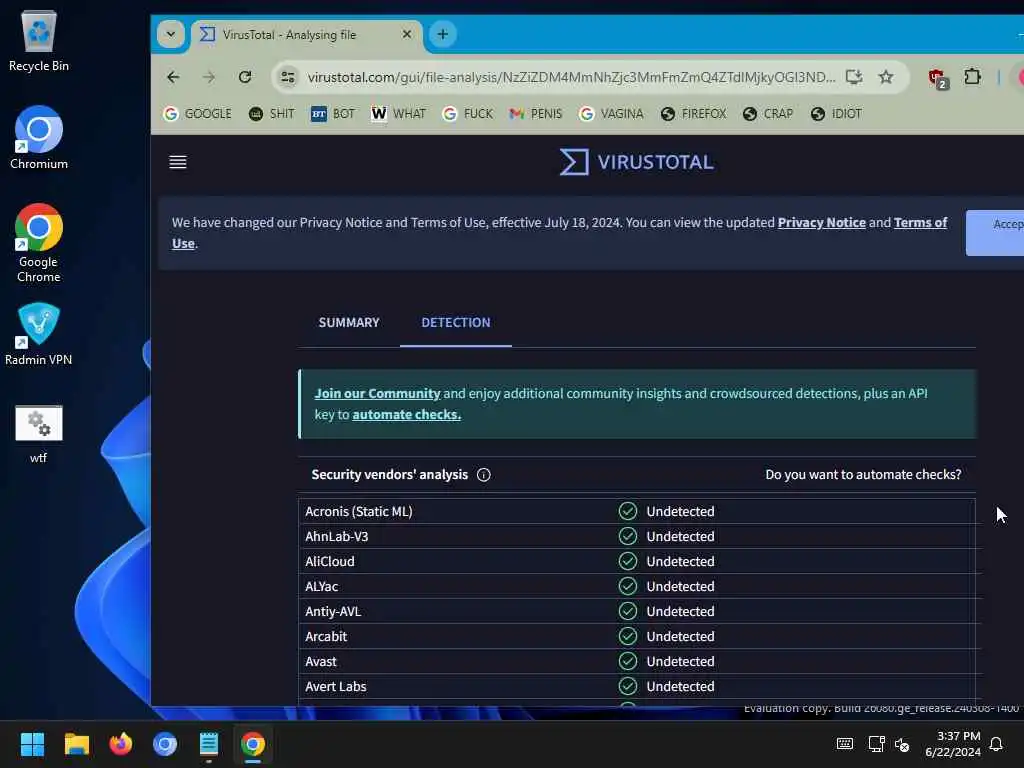
Task: Open the FIREFOX bookmark
Action: pos(694,114)
